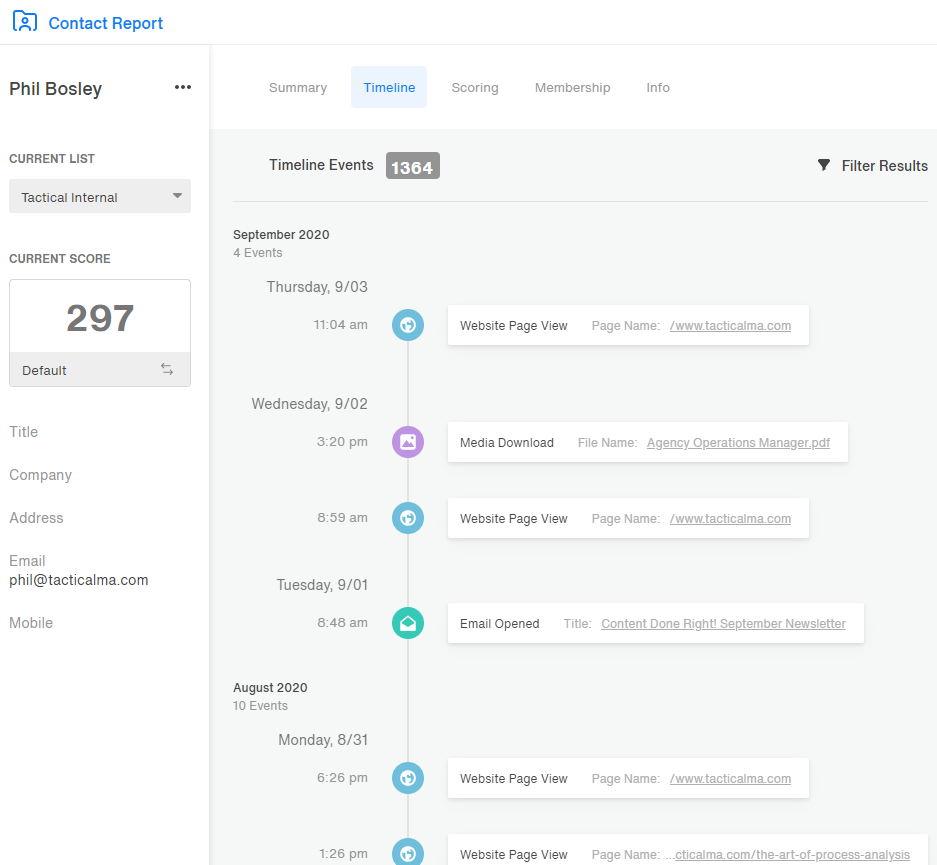Click the Wednesday, 9/02 date heading
This screenshot has width=937, height=865.
coord(310,404)
